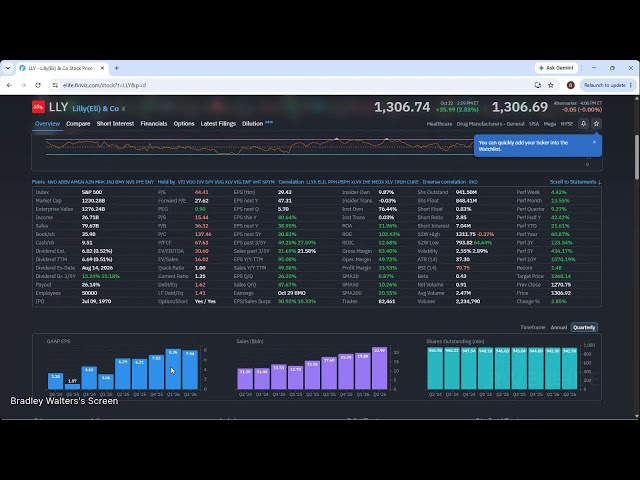Reload the Finviz page
This screenshot has height=480, width=640.
pos(38,85)
